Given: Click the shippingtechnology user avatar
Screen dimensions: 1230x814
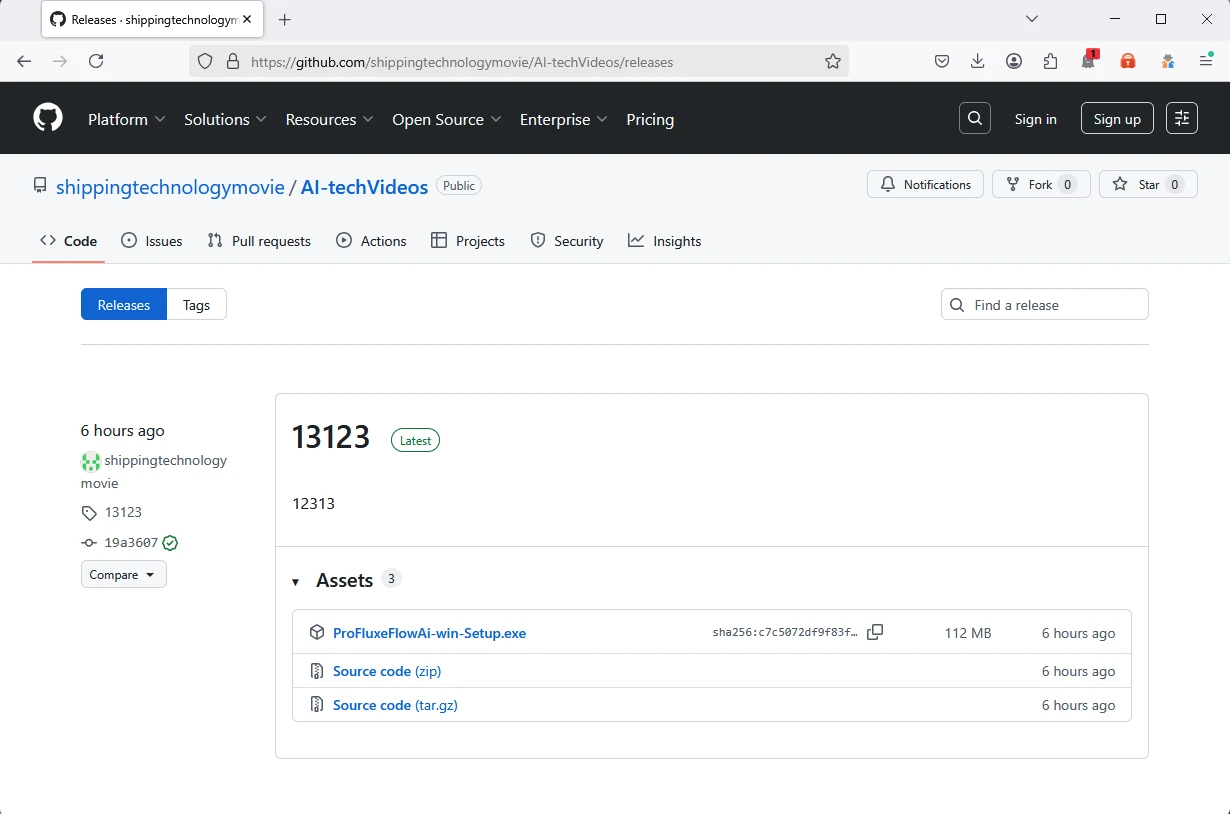Looking at the screenshot, I should click(91, 461).
